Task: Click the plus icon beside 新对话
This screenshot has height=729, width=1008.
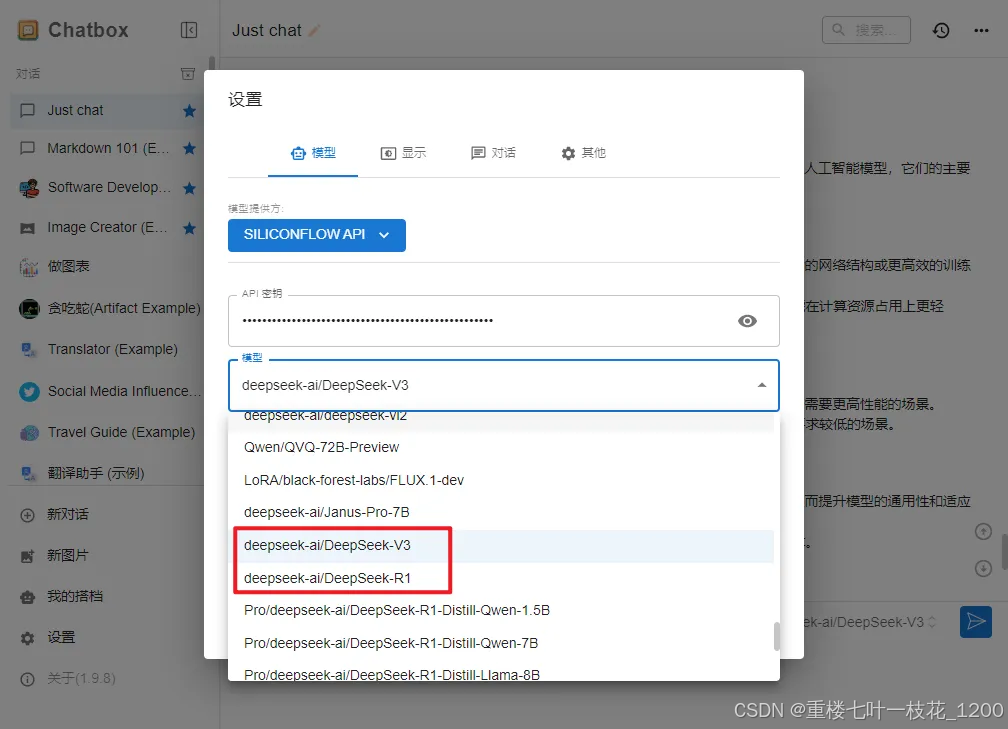Action: [28, 515]
